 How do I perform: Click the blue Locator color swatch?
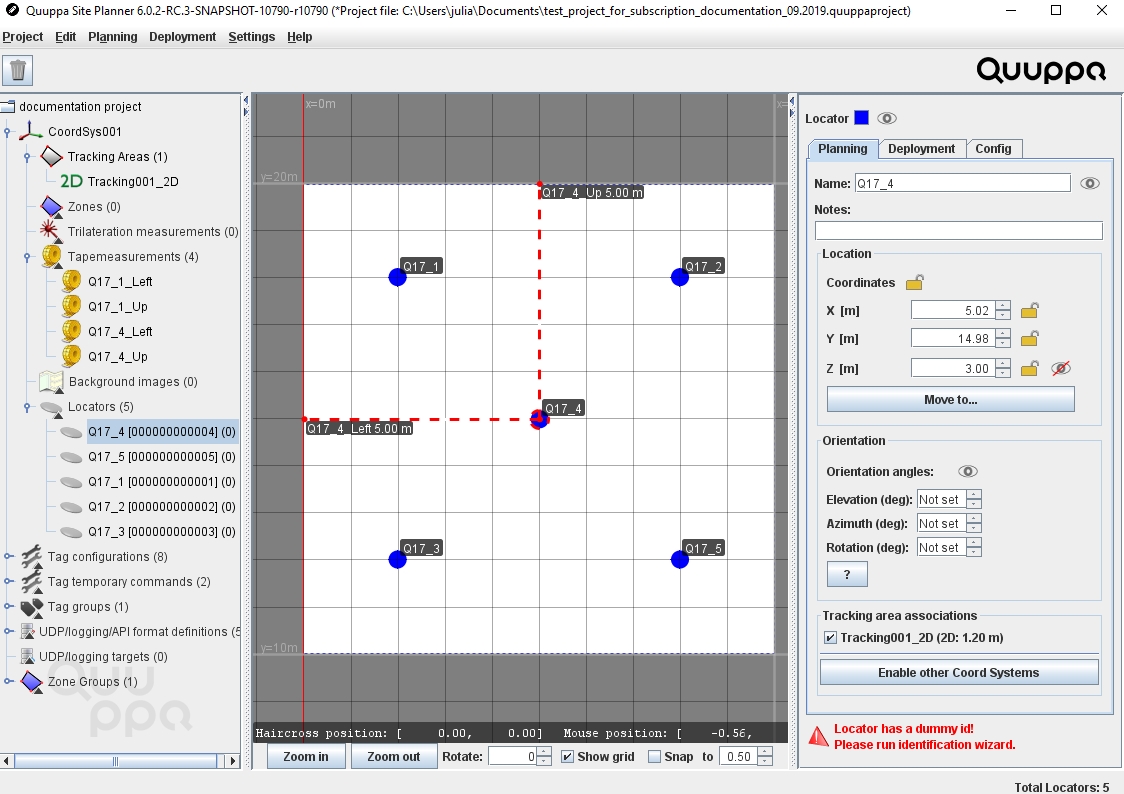[x=862, y=118]
